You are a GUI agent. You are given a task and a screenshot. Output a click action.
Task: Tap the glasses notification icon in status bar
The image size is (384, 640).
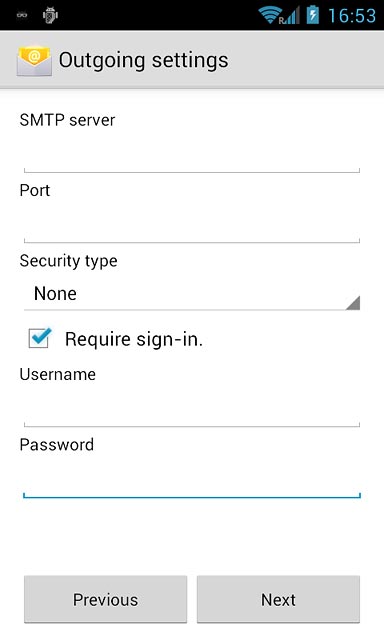22,15
